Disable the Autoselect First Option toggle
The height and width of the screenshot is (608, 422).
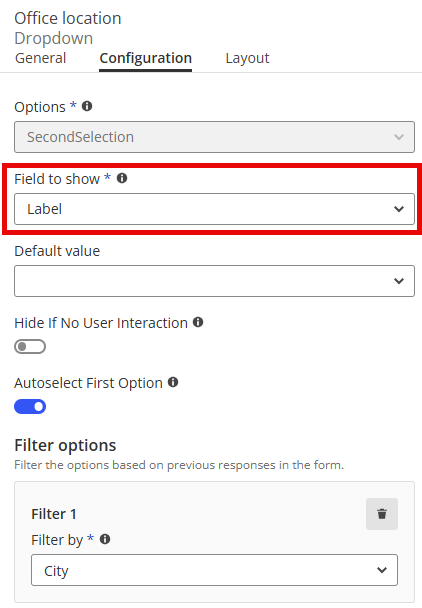(30, 406)
